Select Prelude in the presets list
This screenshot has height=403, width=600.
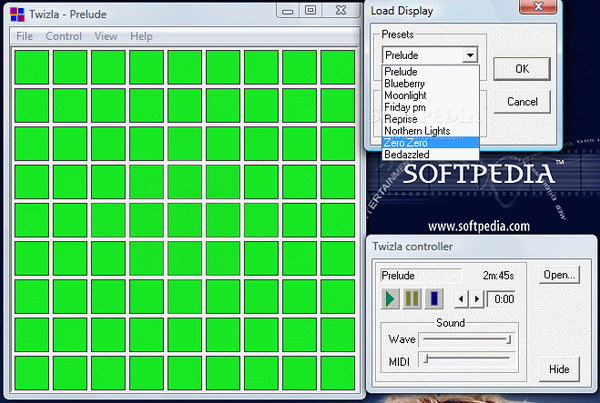click(430, 72)
